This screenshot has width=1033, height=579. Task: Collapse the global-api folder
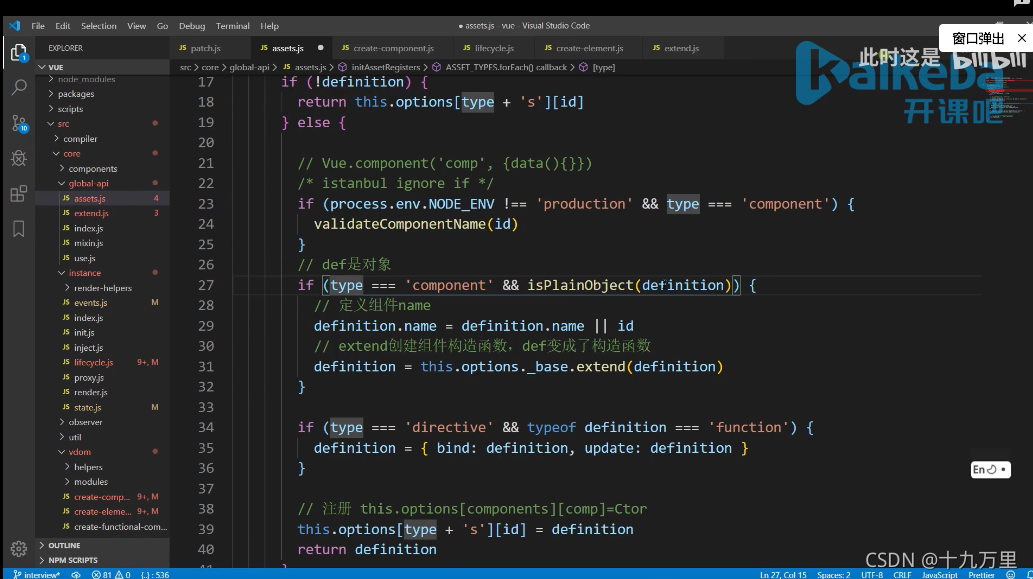[102, 184]
